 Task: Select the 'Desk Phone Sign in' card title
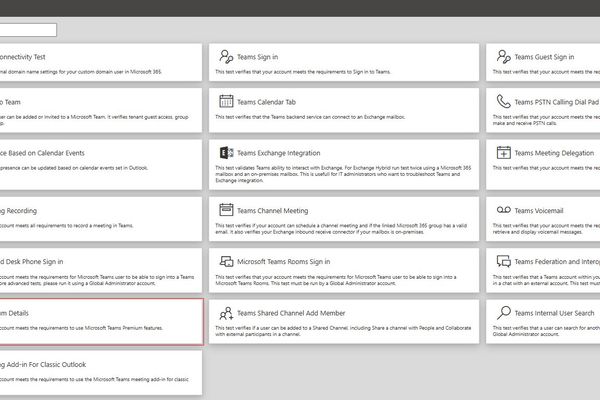pyautogui.click(x=32, y=262)
